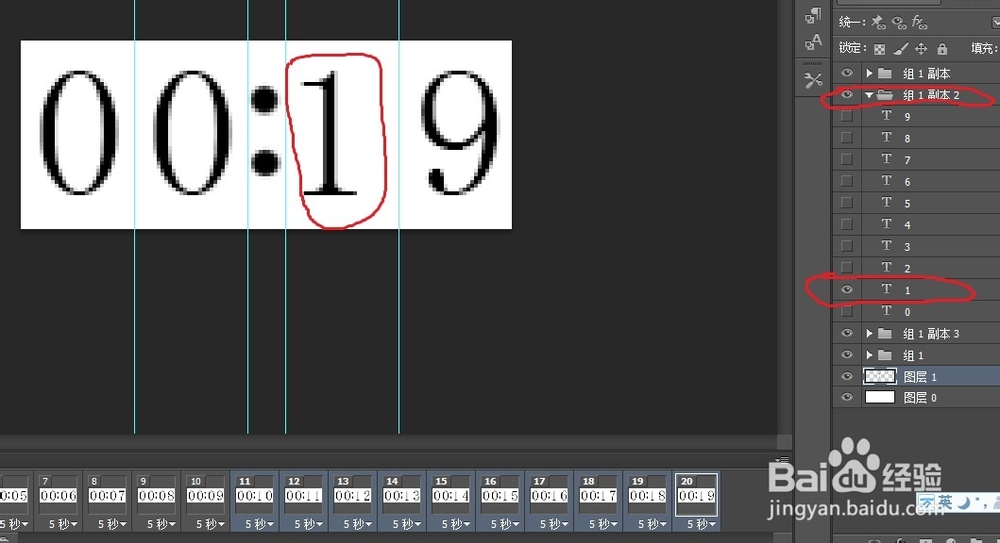
Task: Click the T icon of text layer 2
Action: click(x=886, y=267)
